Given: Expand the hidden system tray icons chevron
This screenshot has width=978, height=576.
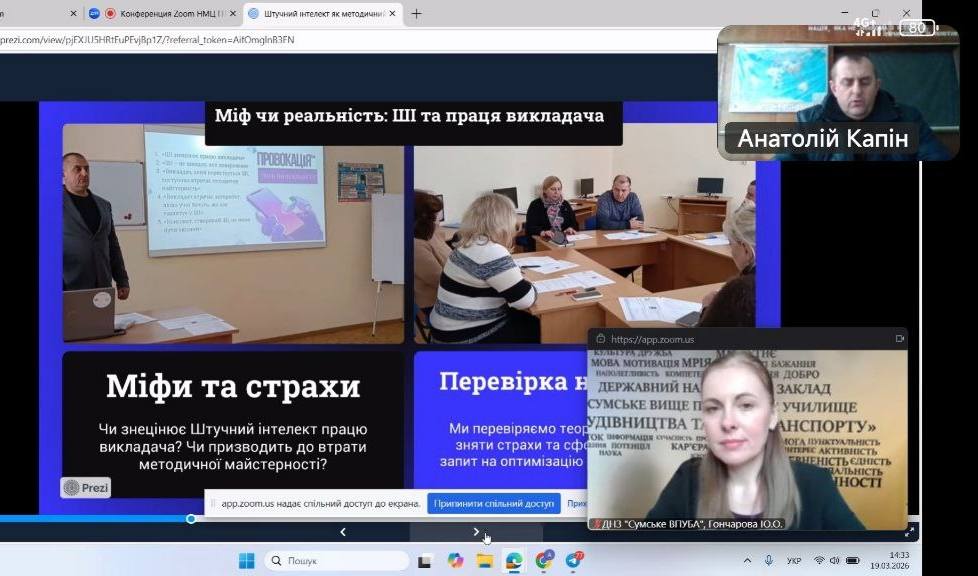Looking at the screenshot, I should (x=748, y=561).
